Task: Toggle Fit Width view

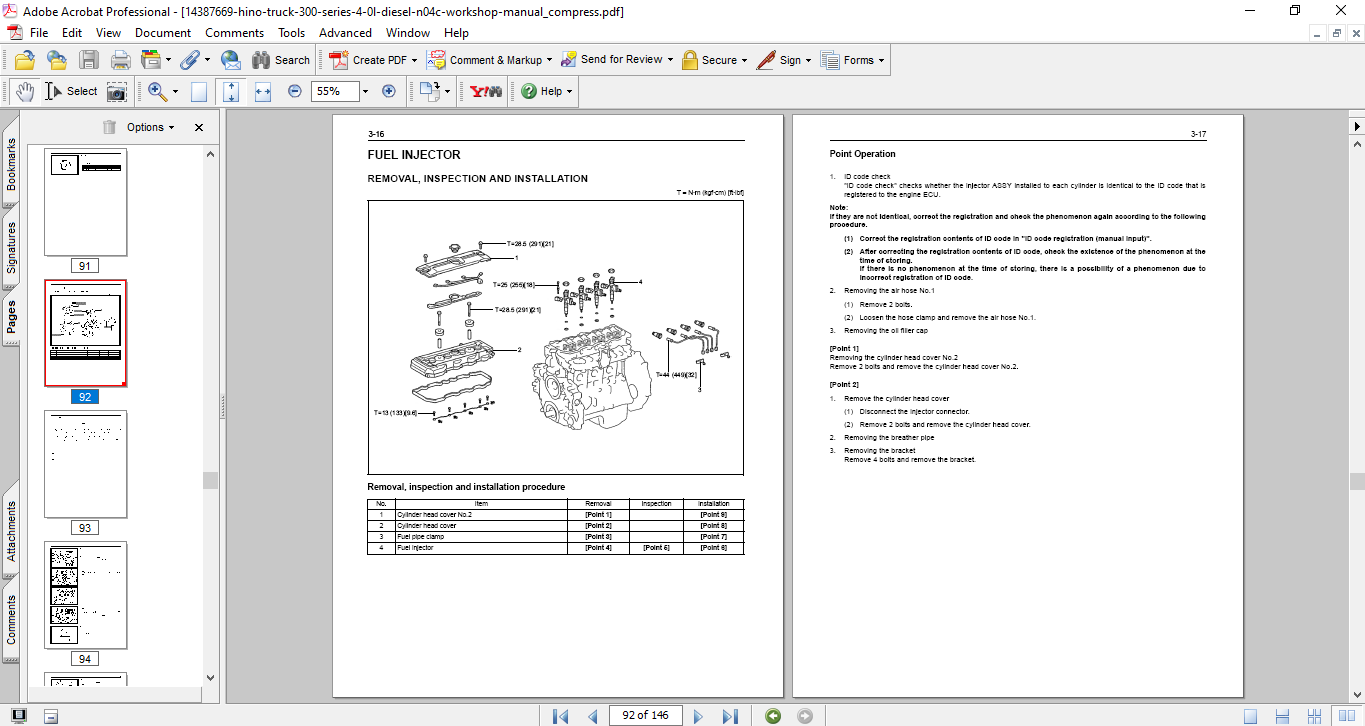Action: point(263,91)
